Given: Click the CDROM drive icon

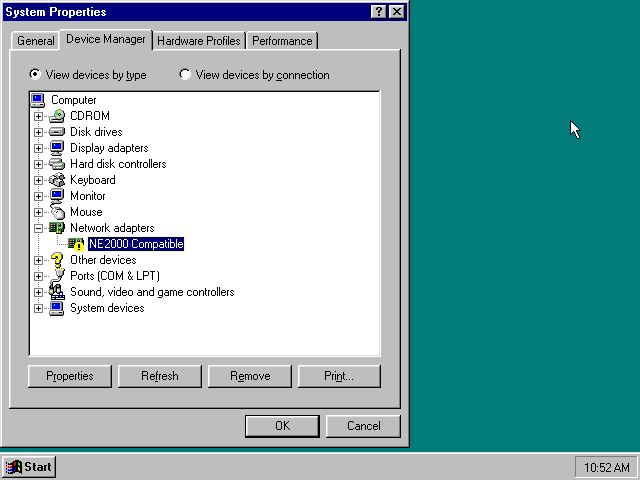Looking at the screenshot, I should [x=57, y=116].
